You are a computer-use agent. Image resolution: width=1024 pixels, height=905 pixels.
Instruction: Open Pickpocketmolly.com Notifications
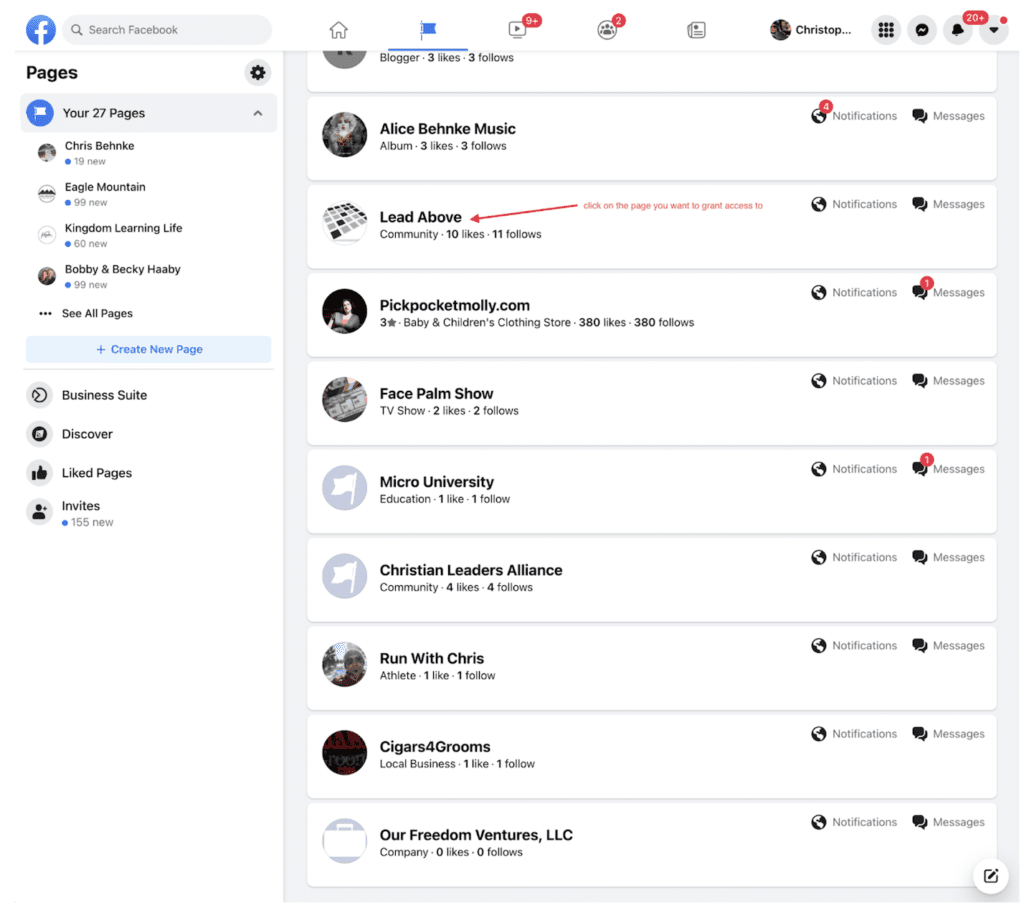854,292
